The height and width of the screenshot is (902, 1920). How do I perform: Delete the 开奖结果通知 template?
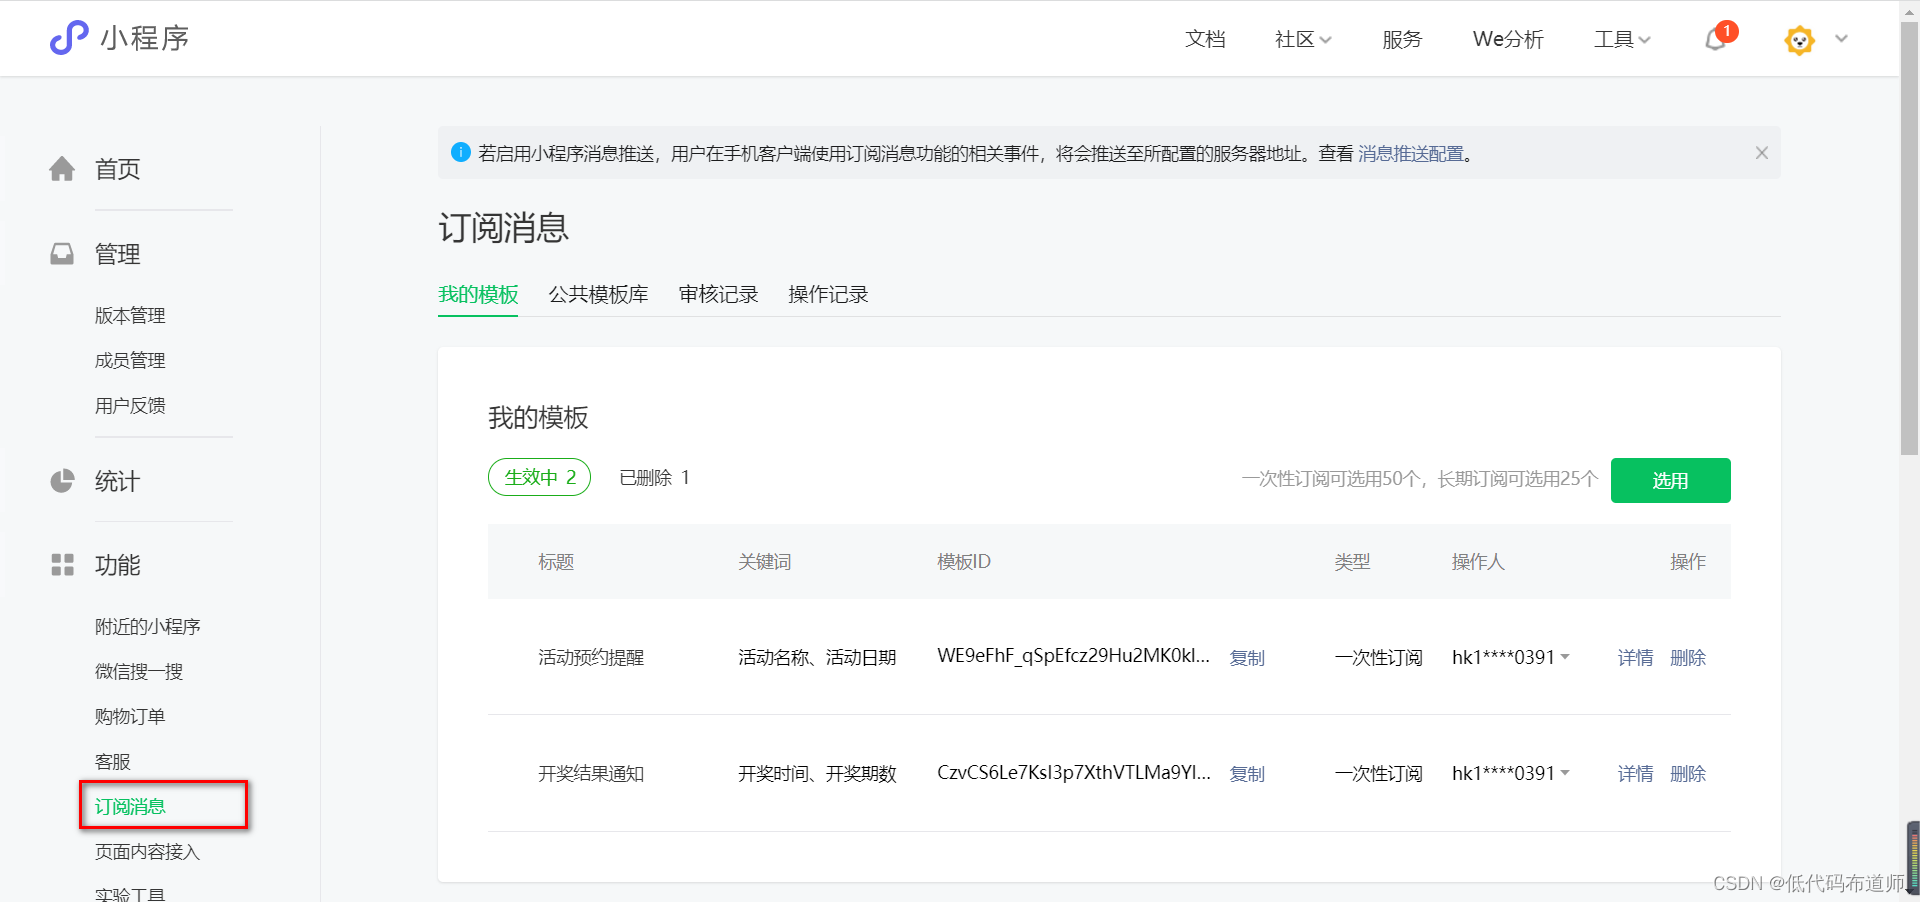click(1688, 774)
